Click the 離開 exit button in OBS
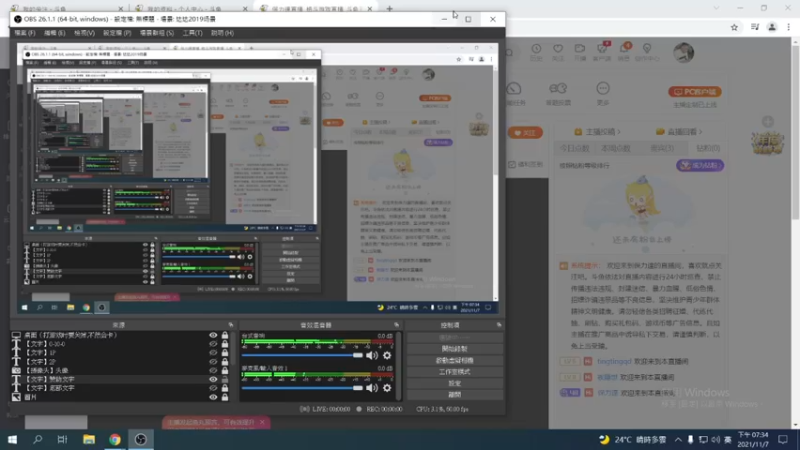 pos(455,394)
